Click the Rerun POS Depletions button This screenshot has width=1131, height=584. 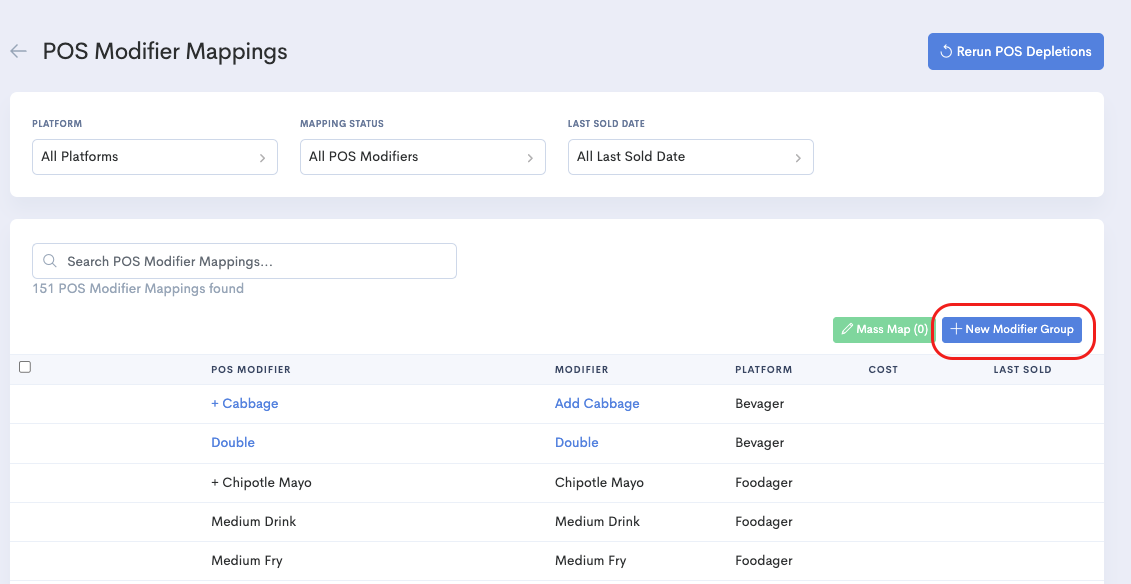[x=1015, y=50]
